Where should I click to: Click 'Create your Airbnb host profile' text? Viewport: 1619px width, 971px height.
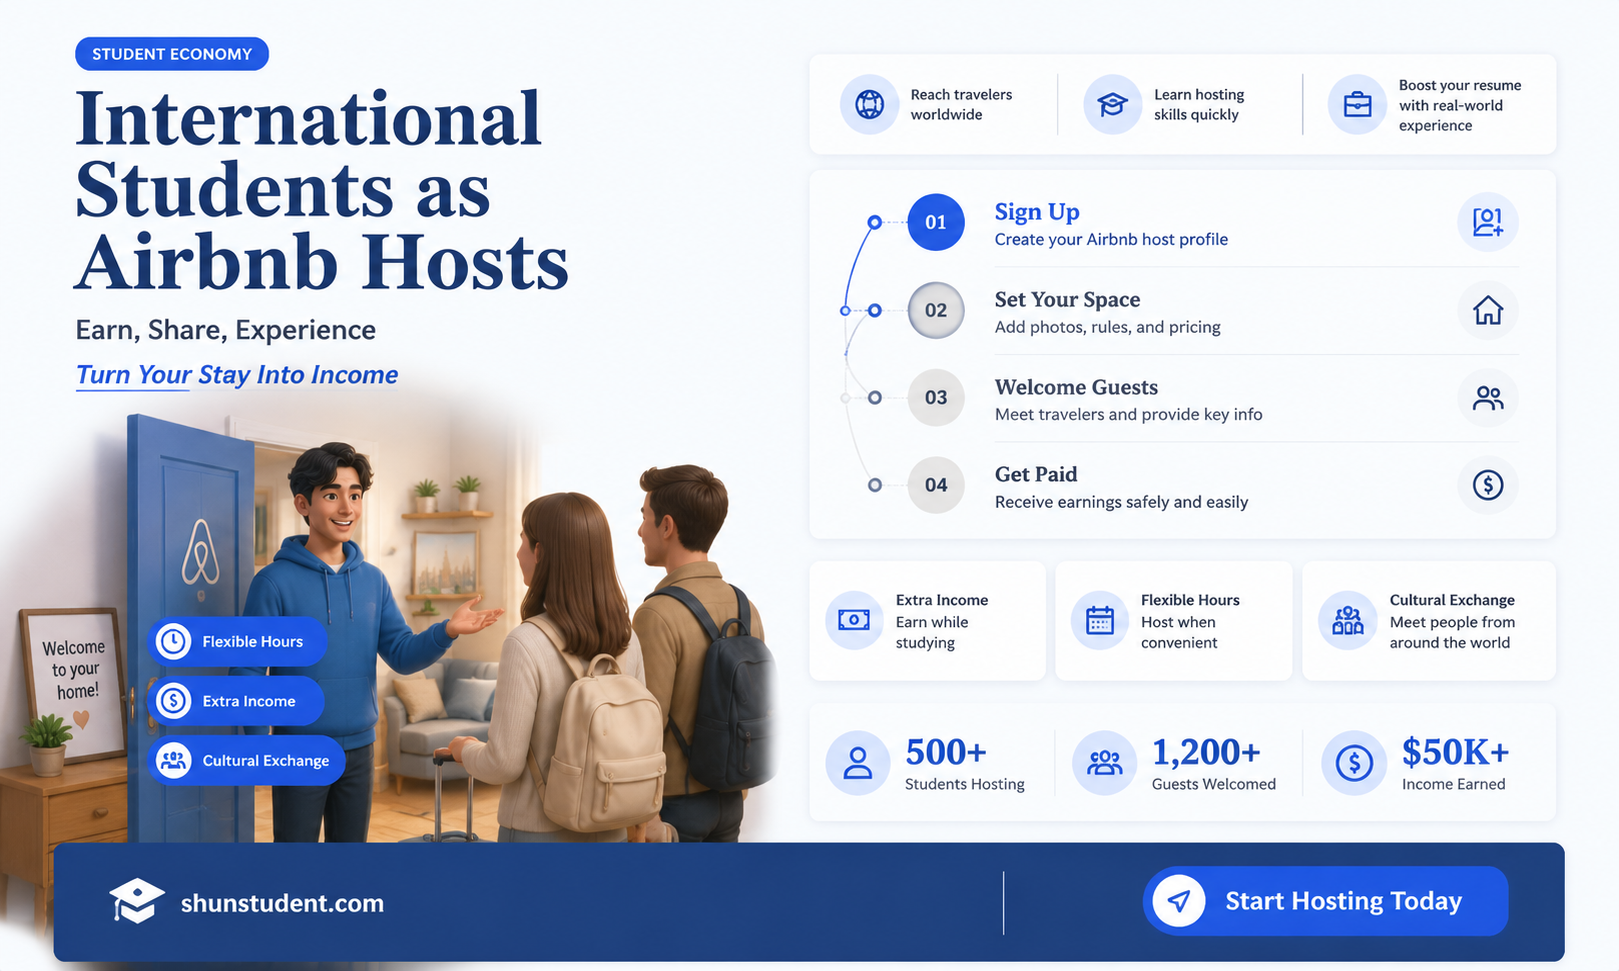click(x=1111, y=239)
